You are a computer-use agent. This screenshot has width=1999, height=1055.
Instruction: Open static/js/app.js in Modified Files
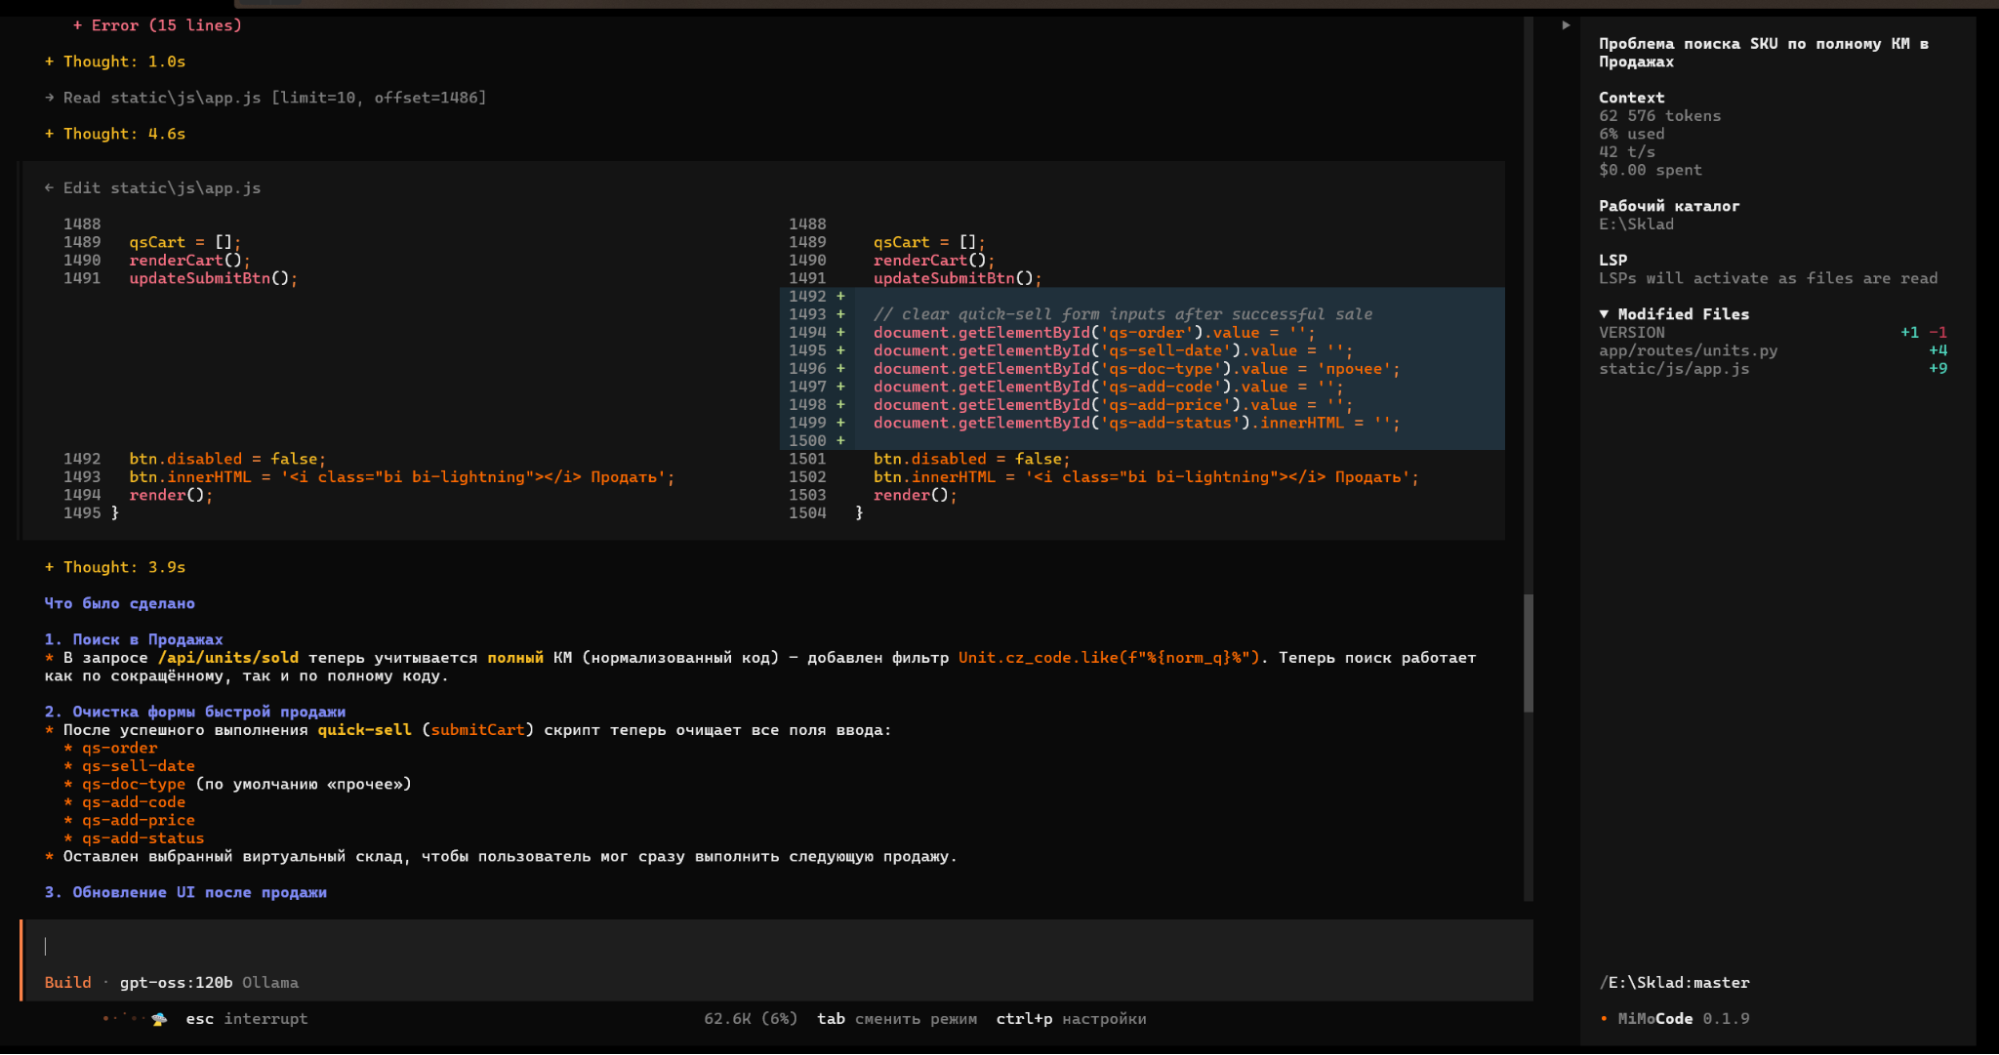point(1674,369)
